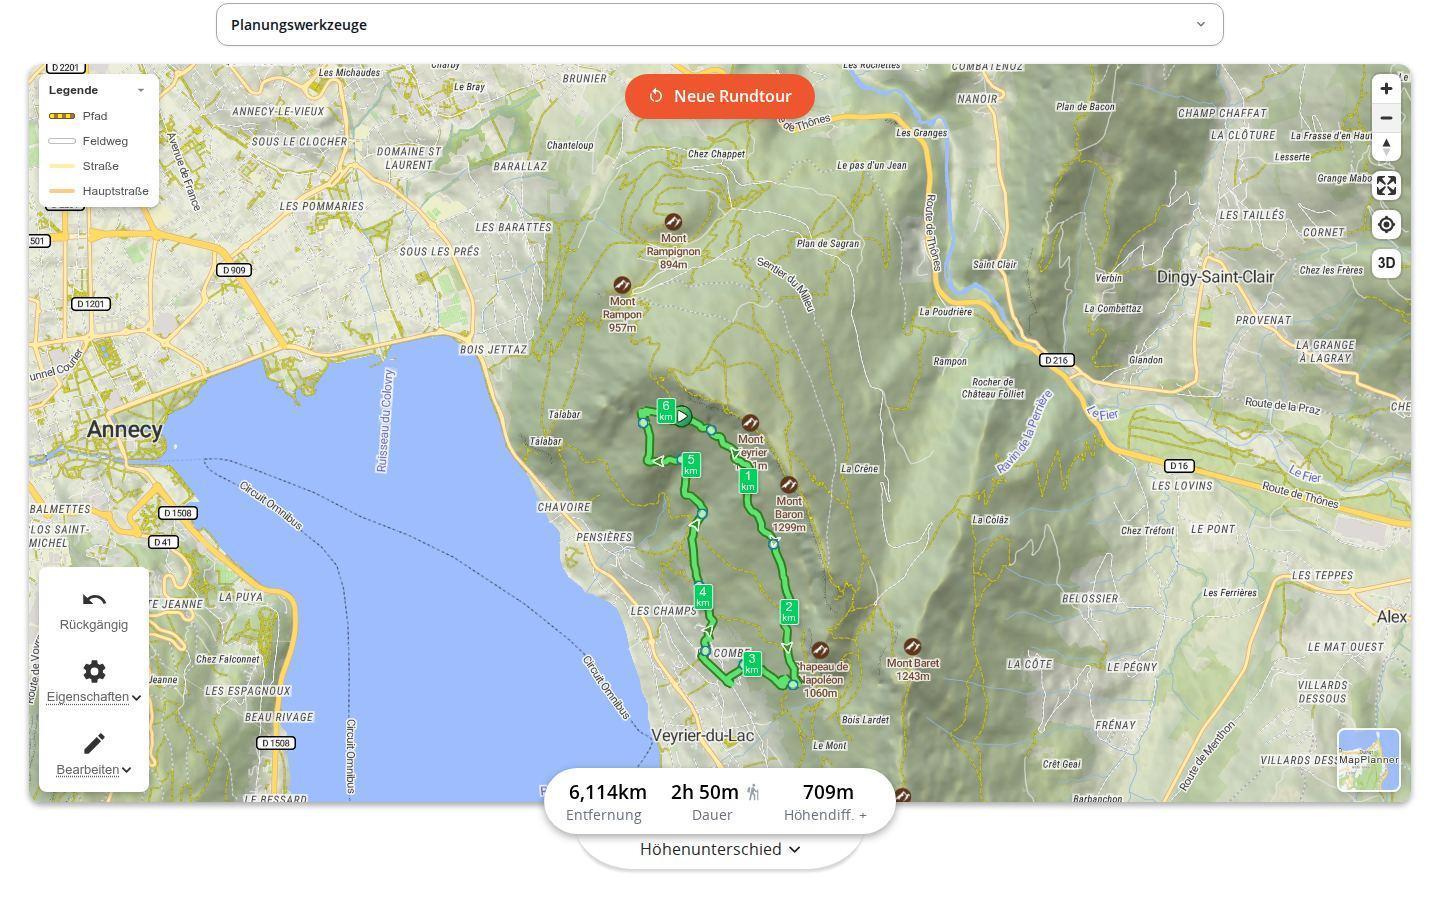
Task: Expand the Höhenunterschied elevation profile
Action: (720, 849)
